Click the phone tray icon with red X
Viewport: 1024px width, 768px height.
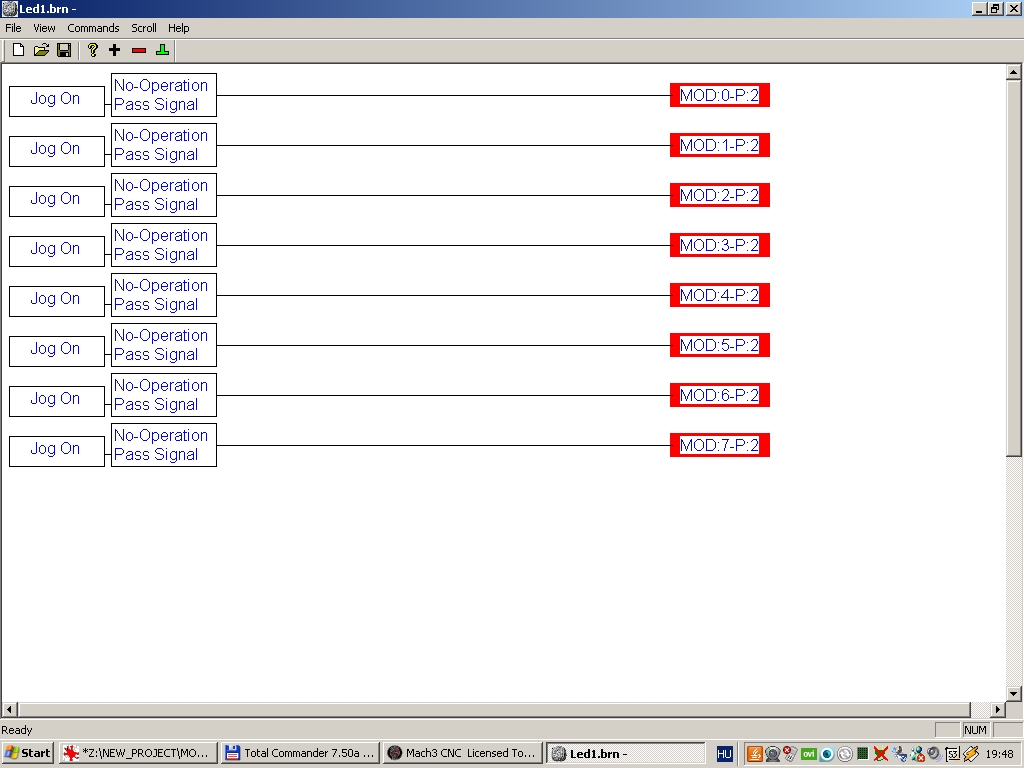click(x=790, y=754)
